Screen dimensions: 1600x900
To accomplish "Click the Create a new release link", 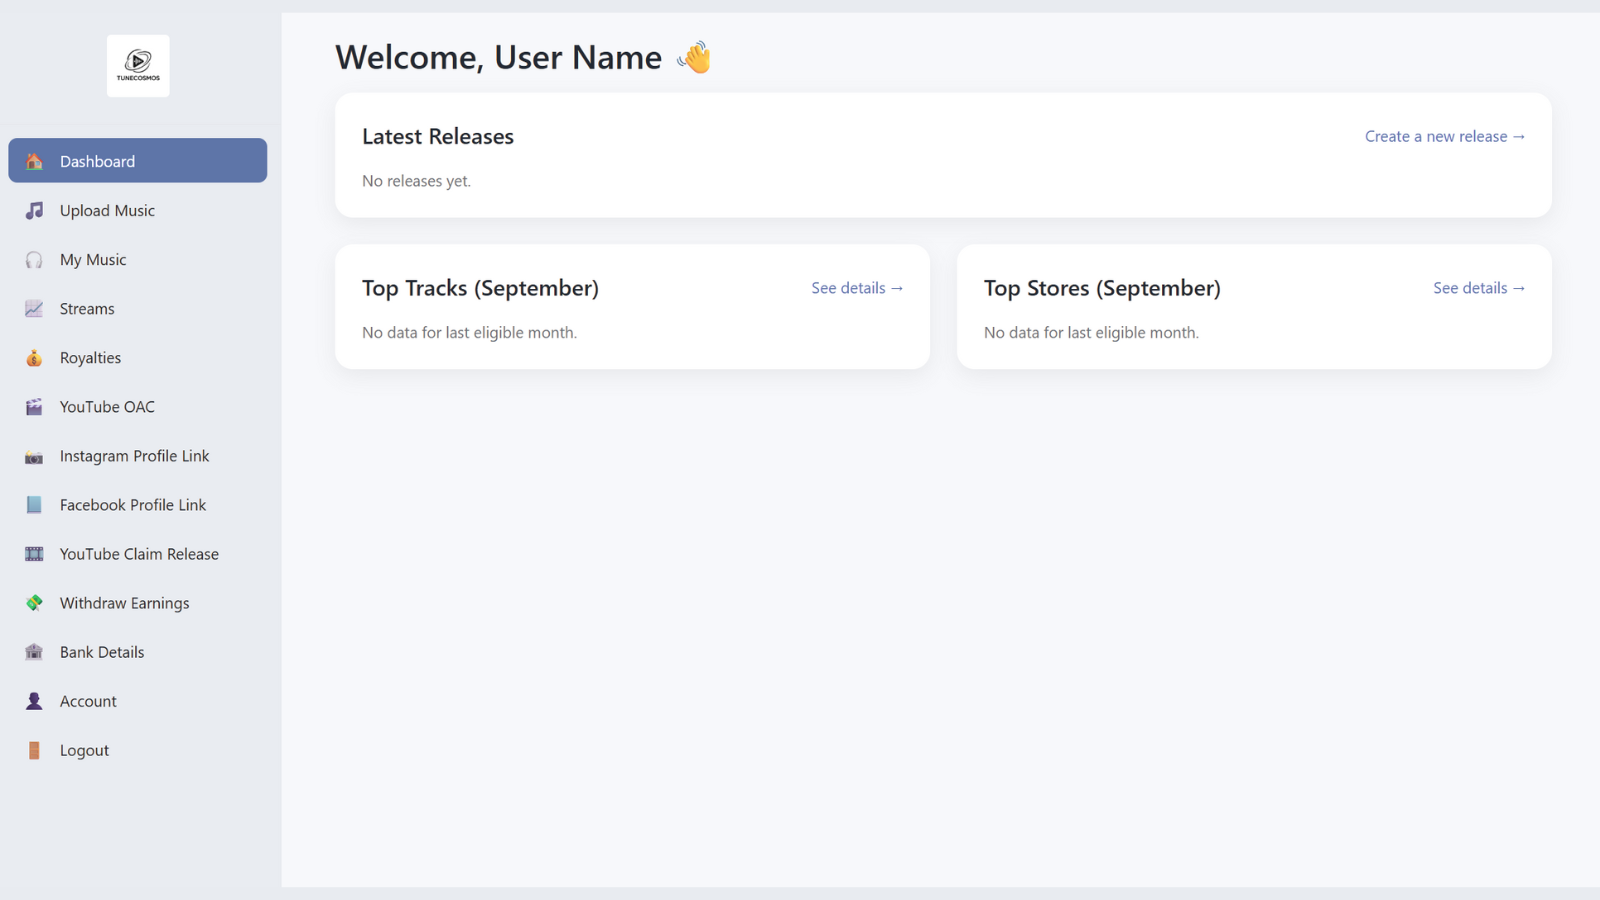I will point(1444,136).
